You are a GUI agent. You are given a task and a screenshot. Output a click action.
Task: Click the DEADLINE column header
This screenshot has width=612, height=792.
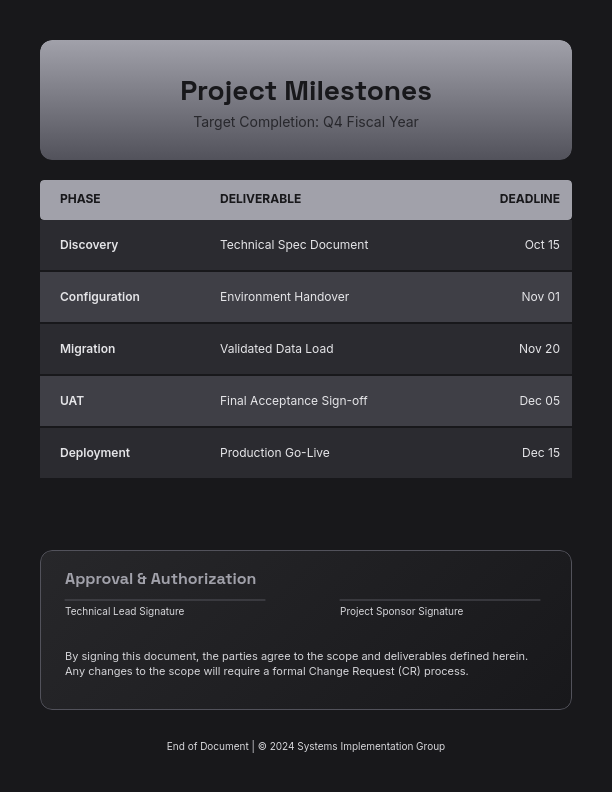tap(529, 199)
